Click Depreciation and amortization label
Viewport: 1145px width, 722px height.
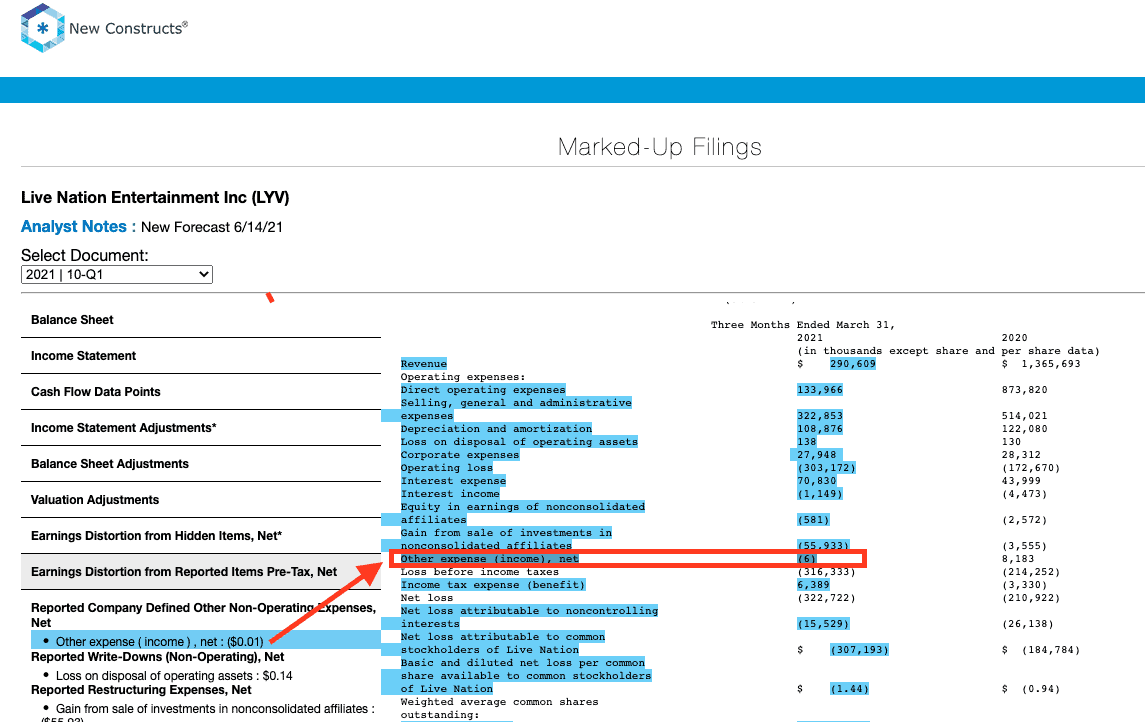tap(496, 429)
